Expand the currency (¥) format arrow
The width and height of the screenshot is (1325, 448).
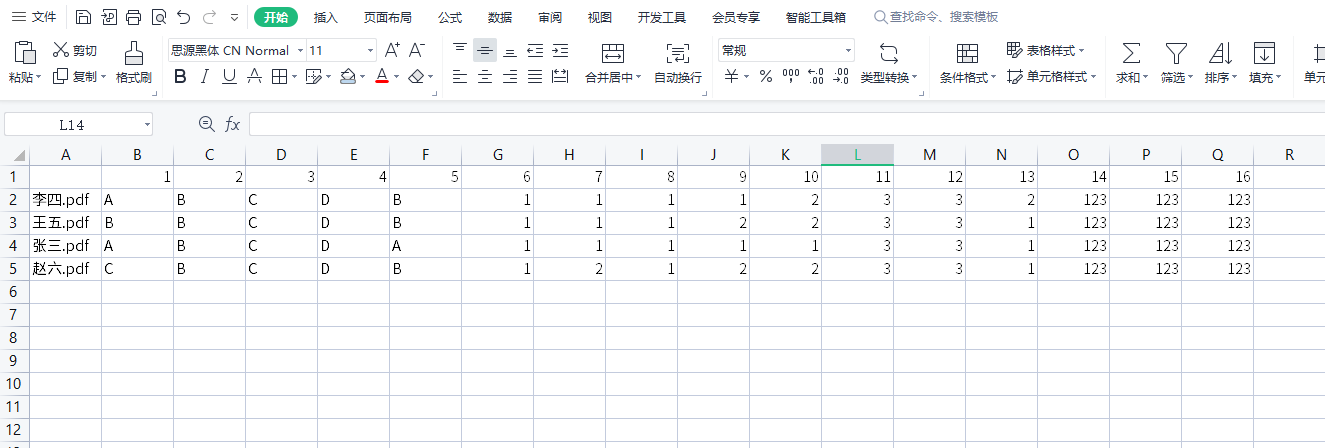tap(747, 77)
